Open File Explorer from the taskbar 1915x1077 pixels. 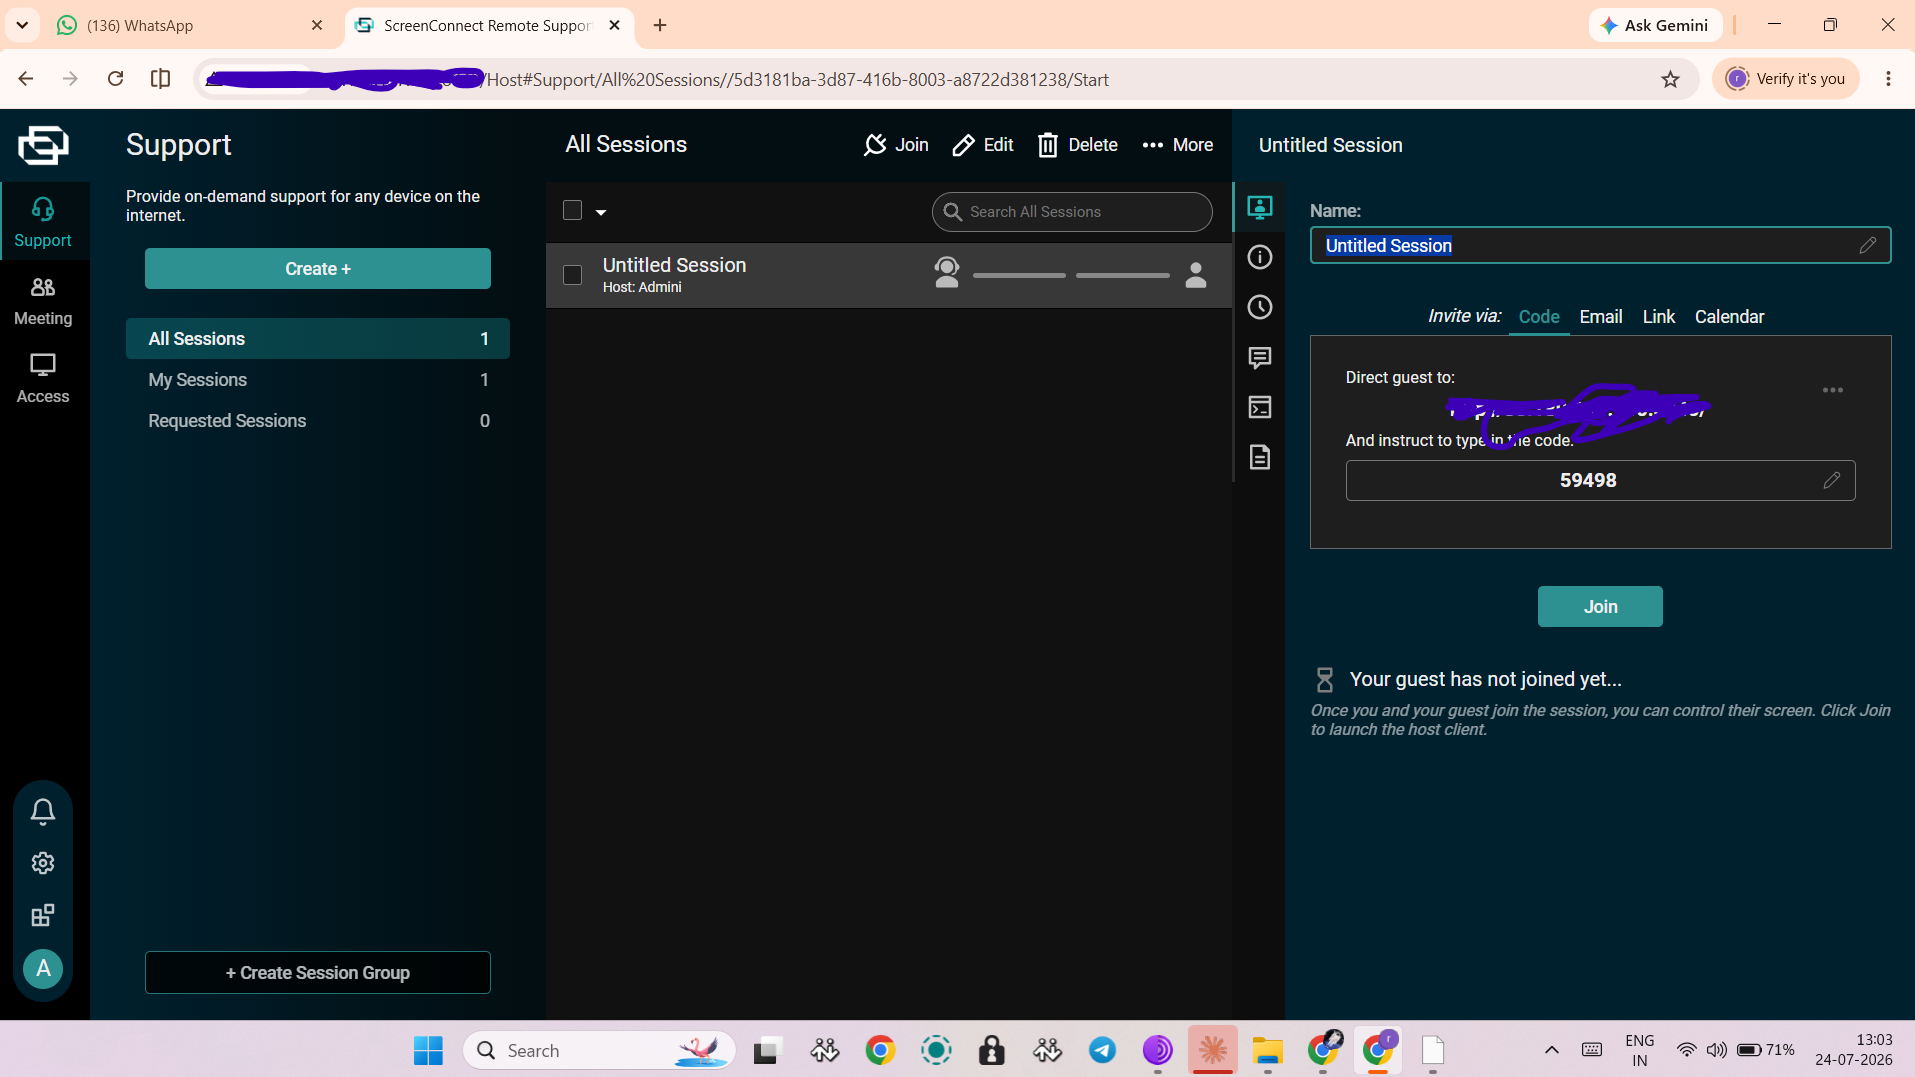[x=1267, y=1050]
